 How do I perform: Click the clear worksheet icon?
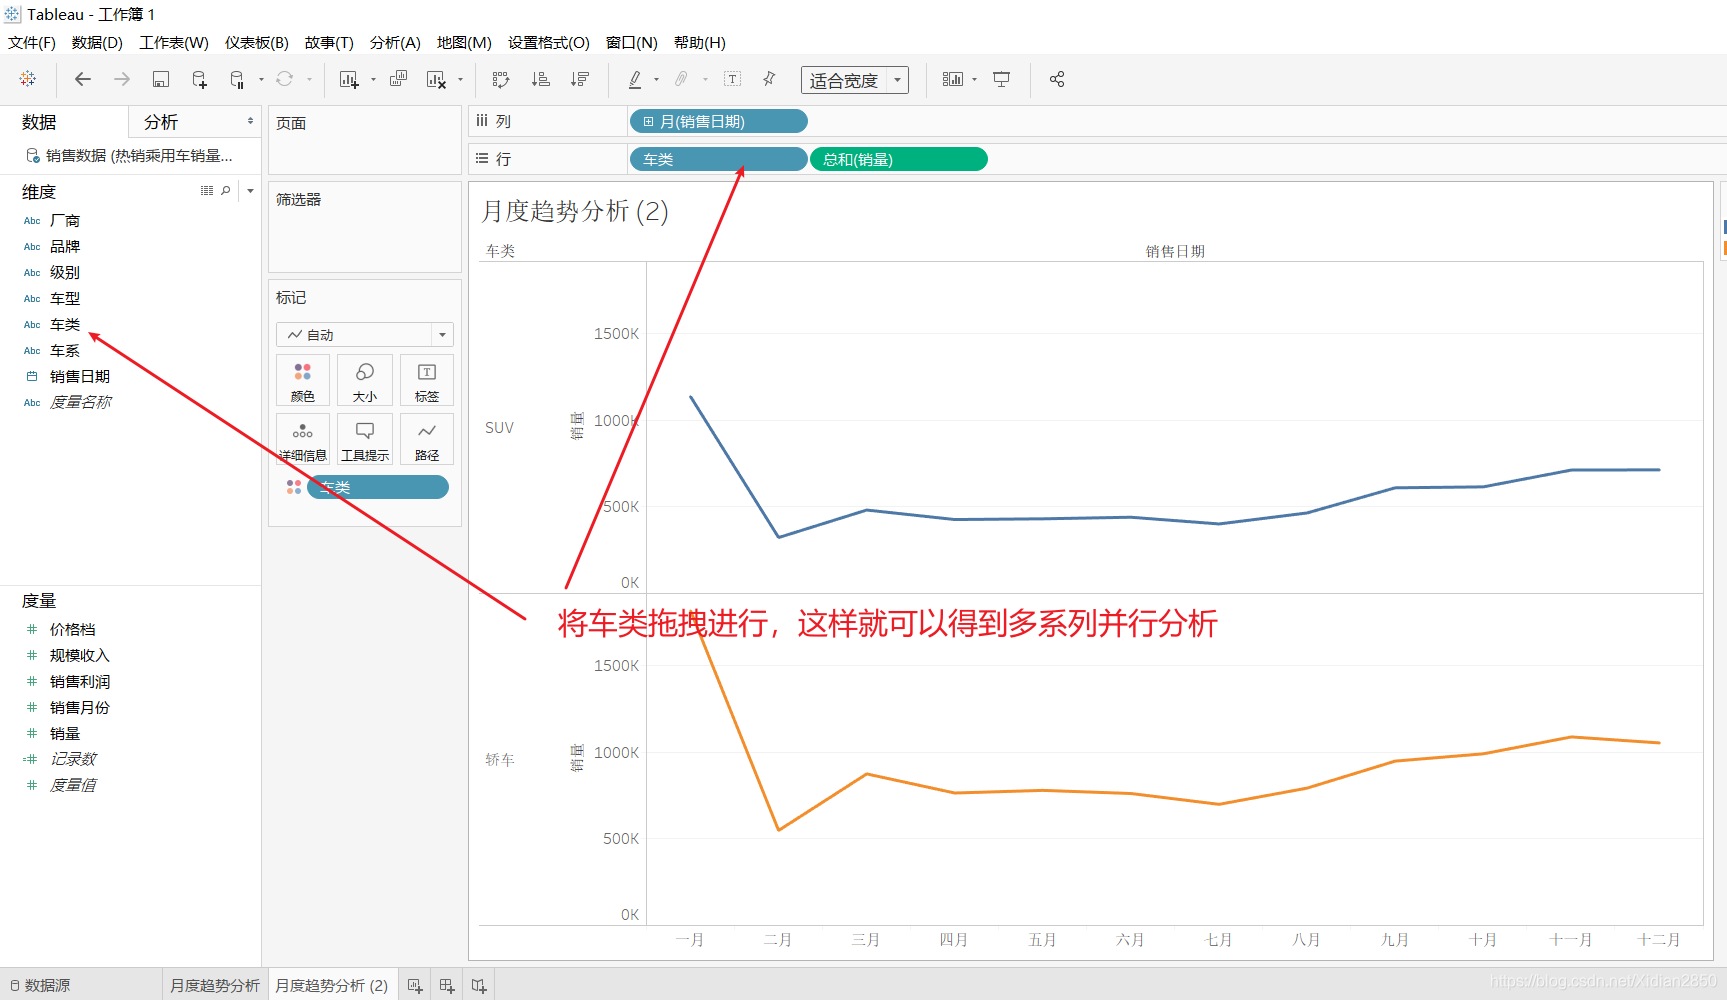[x=436, y=79]
